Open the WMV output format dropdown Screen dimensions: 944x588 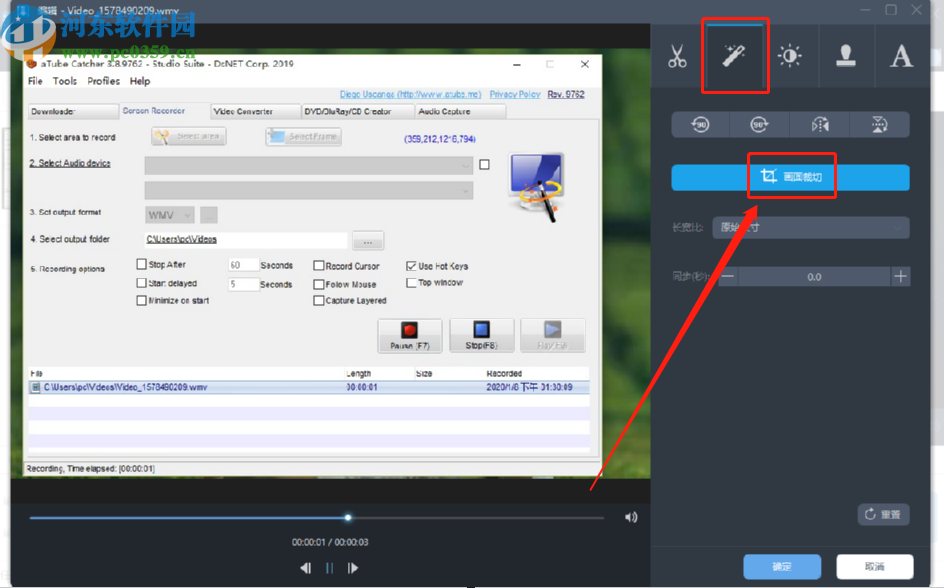[170, 215]
